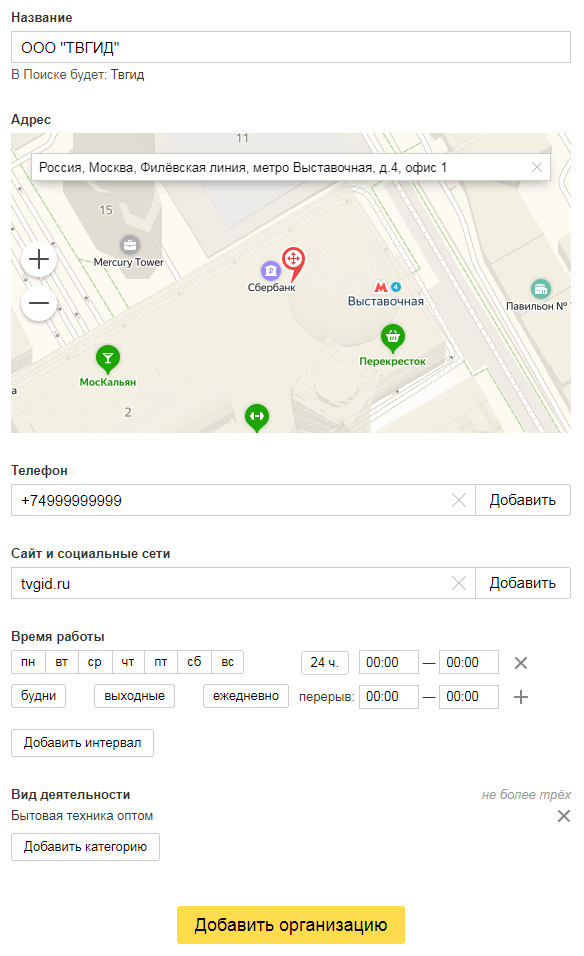Toggle Monday (пн) day button
584x956 pixels.
tap(28, 662)
